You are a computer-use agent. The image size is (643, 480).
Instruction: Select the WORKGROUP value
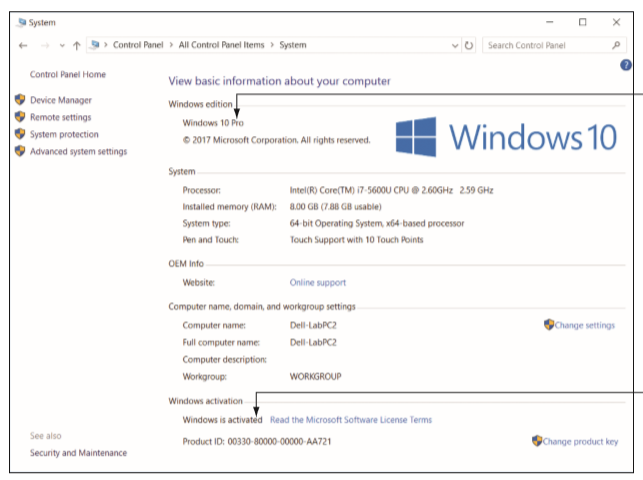click(315, 377)
